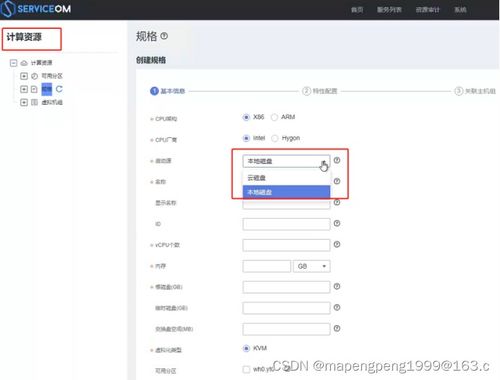Select 可用分区 in the resource tree

[x=52, y=76]
